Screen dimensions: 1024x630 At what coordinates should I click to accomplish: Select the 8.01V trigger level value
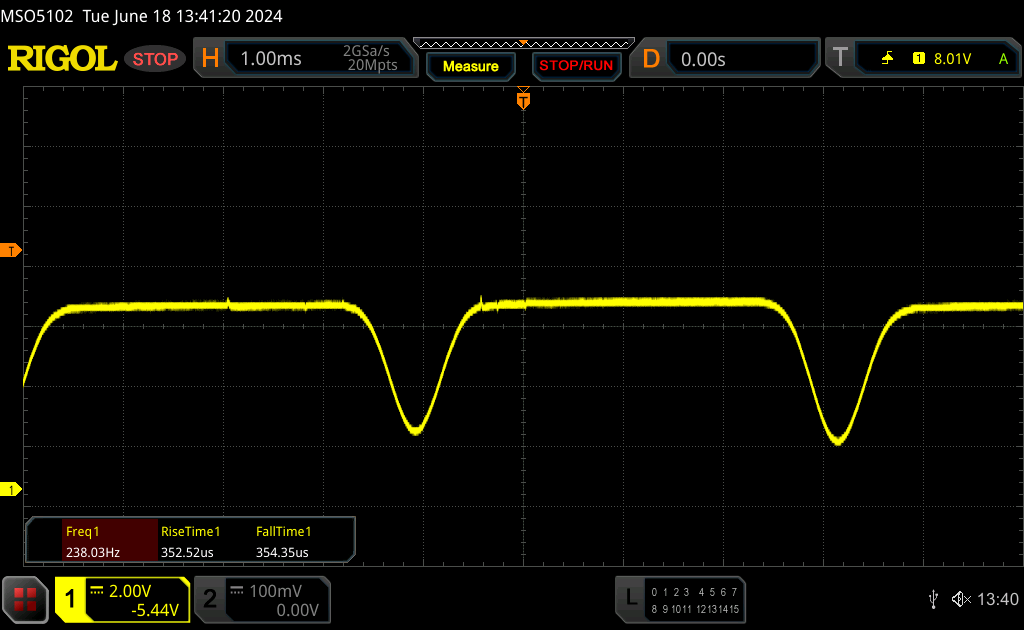click(x=952, y=59)
